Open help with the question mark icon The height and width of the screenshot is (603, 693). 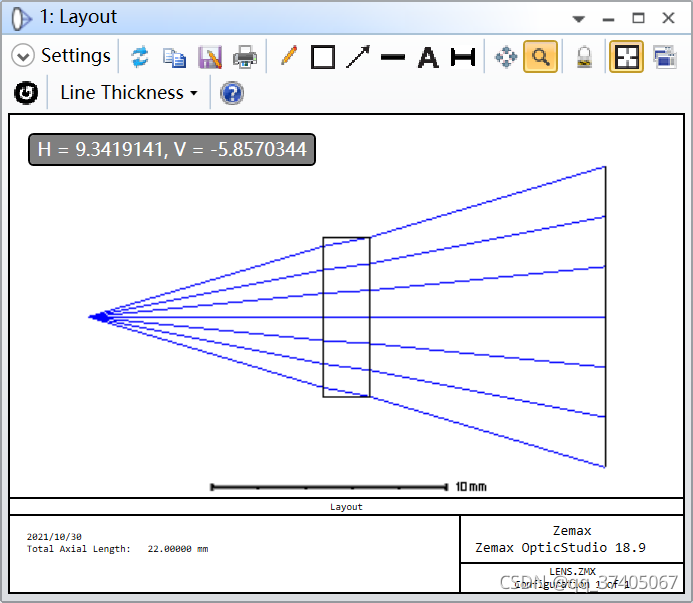point(232,93)
